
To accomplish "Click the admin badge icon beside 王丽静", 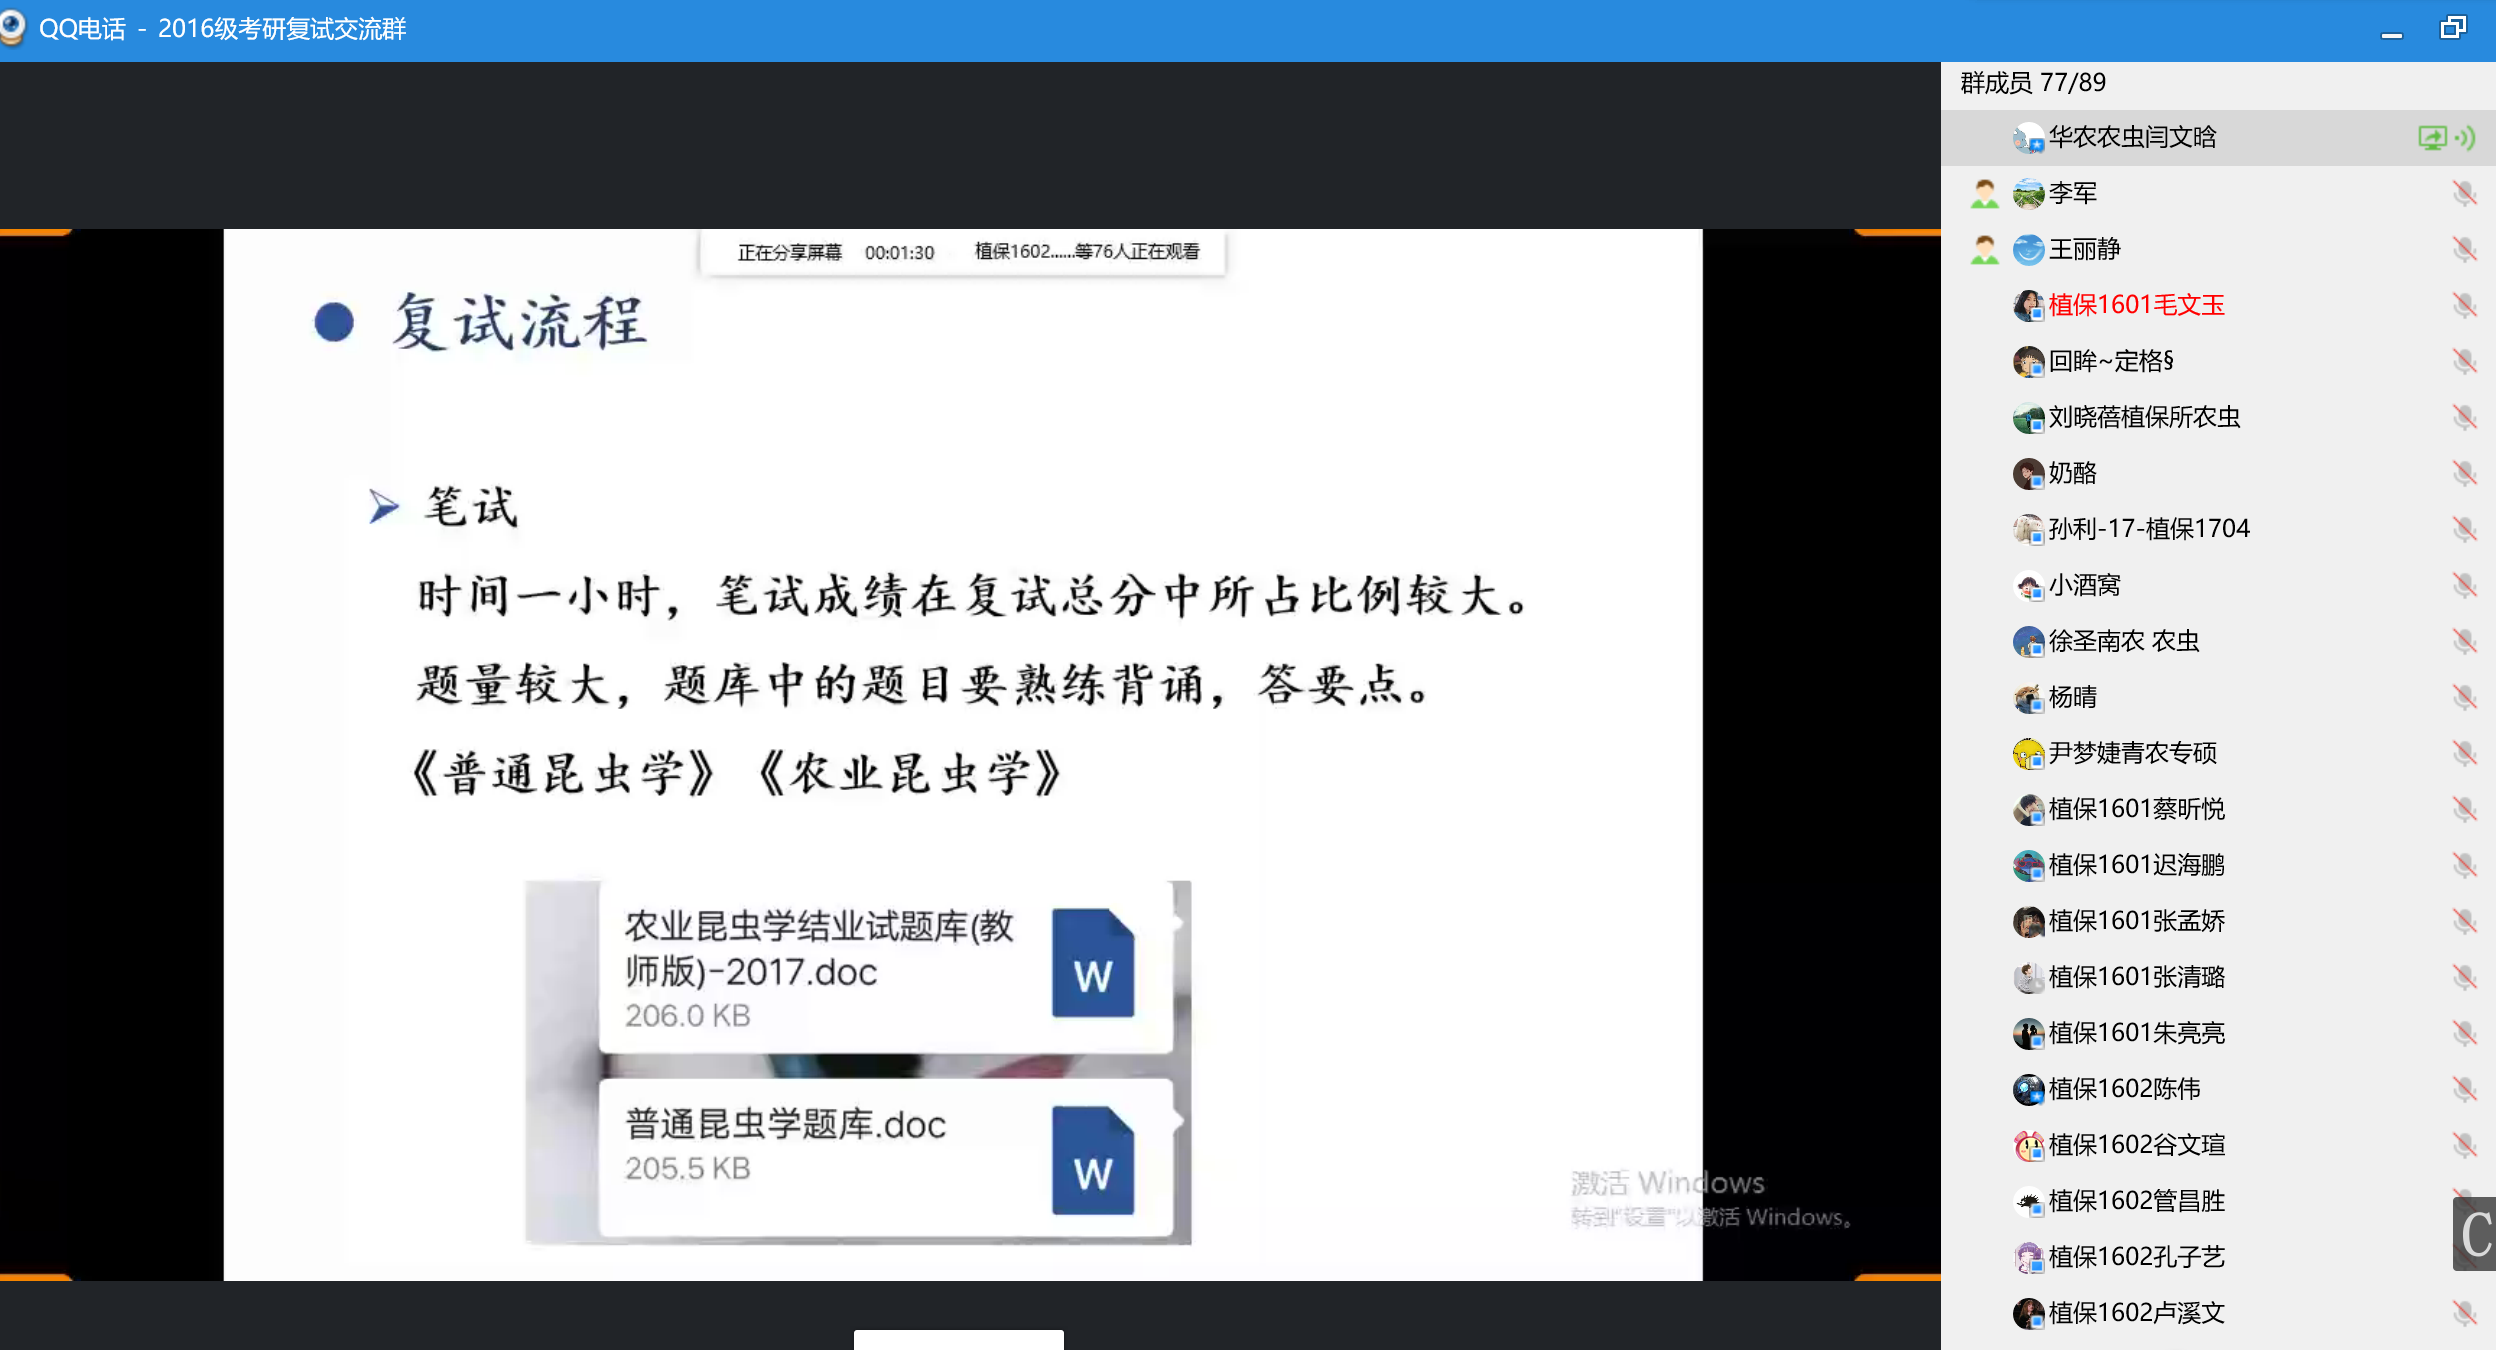I will point(1984,249).
